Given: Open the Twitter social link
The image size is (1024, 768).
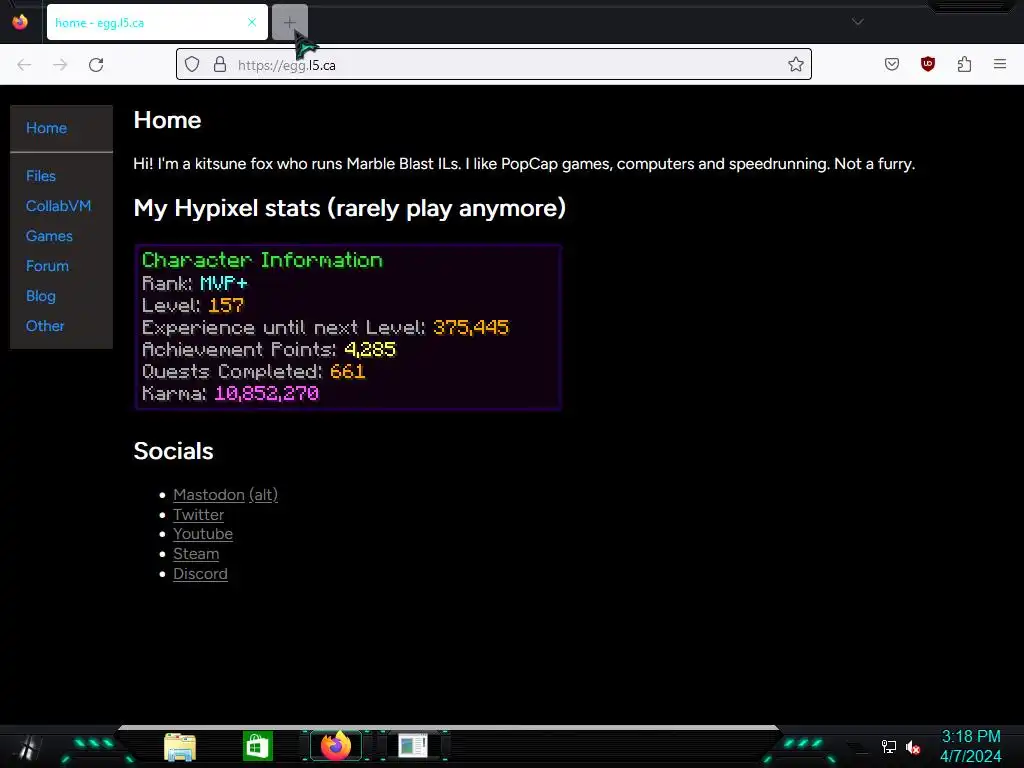Looking at the screenshot, I should [x=199, y=515].
